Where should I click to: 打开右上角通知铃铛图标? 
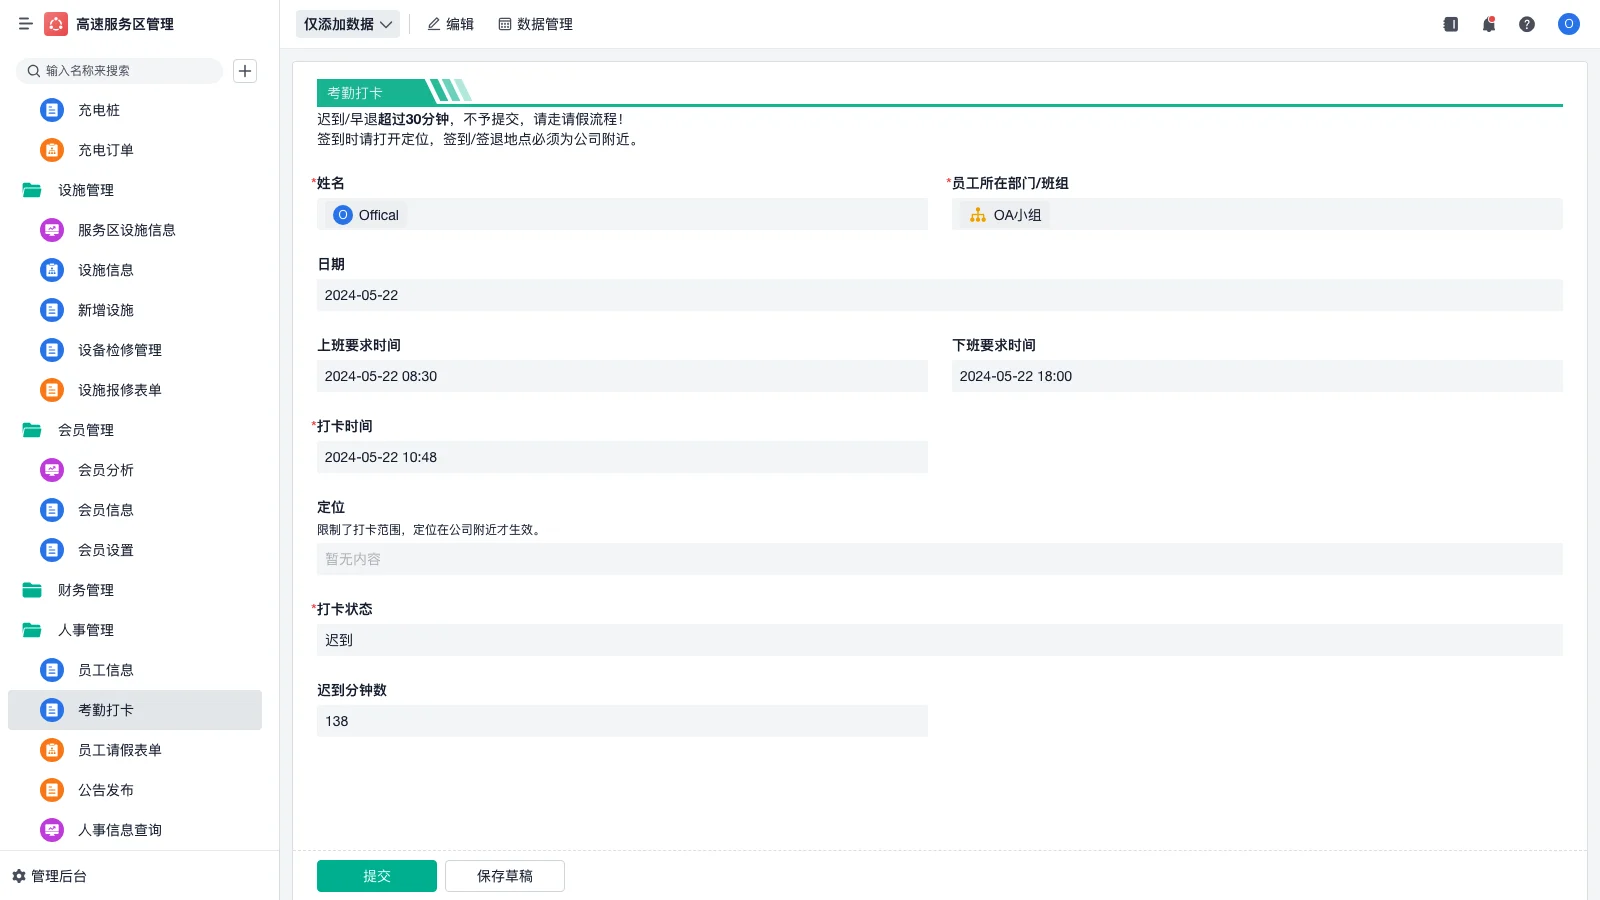point(1488,24)
